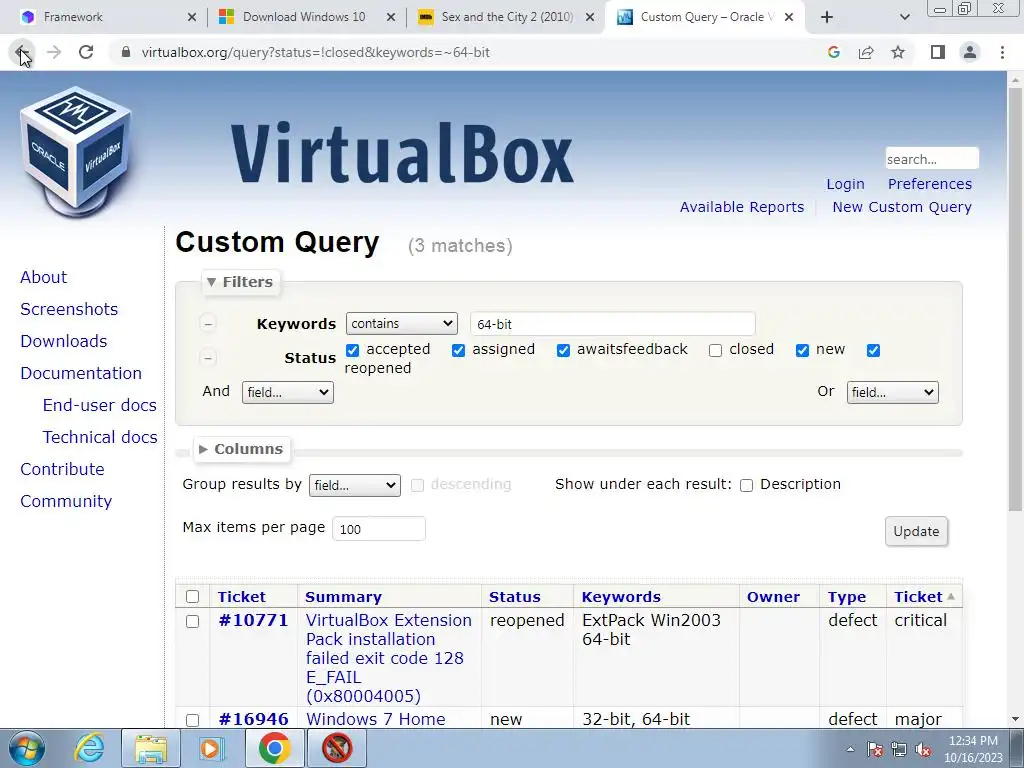Image resolution: width=1024 pixels, height=768 pixels.
Task: Open the Keywords 'contains' dropdown
Action: pyautogui.click(x=402, y=323)
